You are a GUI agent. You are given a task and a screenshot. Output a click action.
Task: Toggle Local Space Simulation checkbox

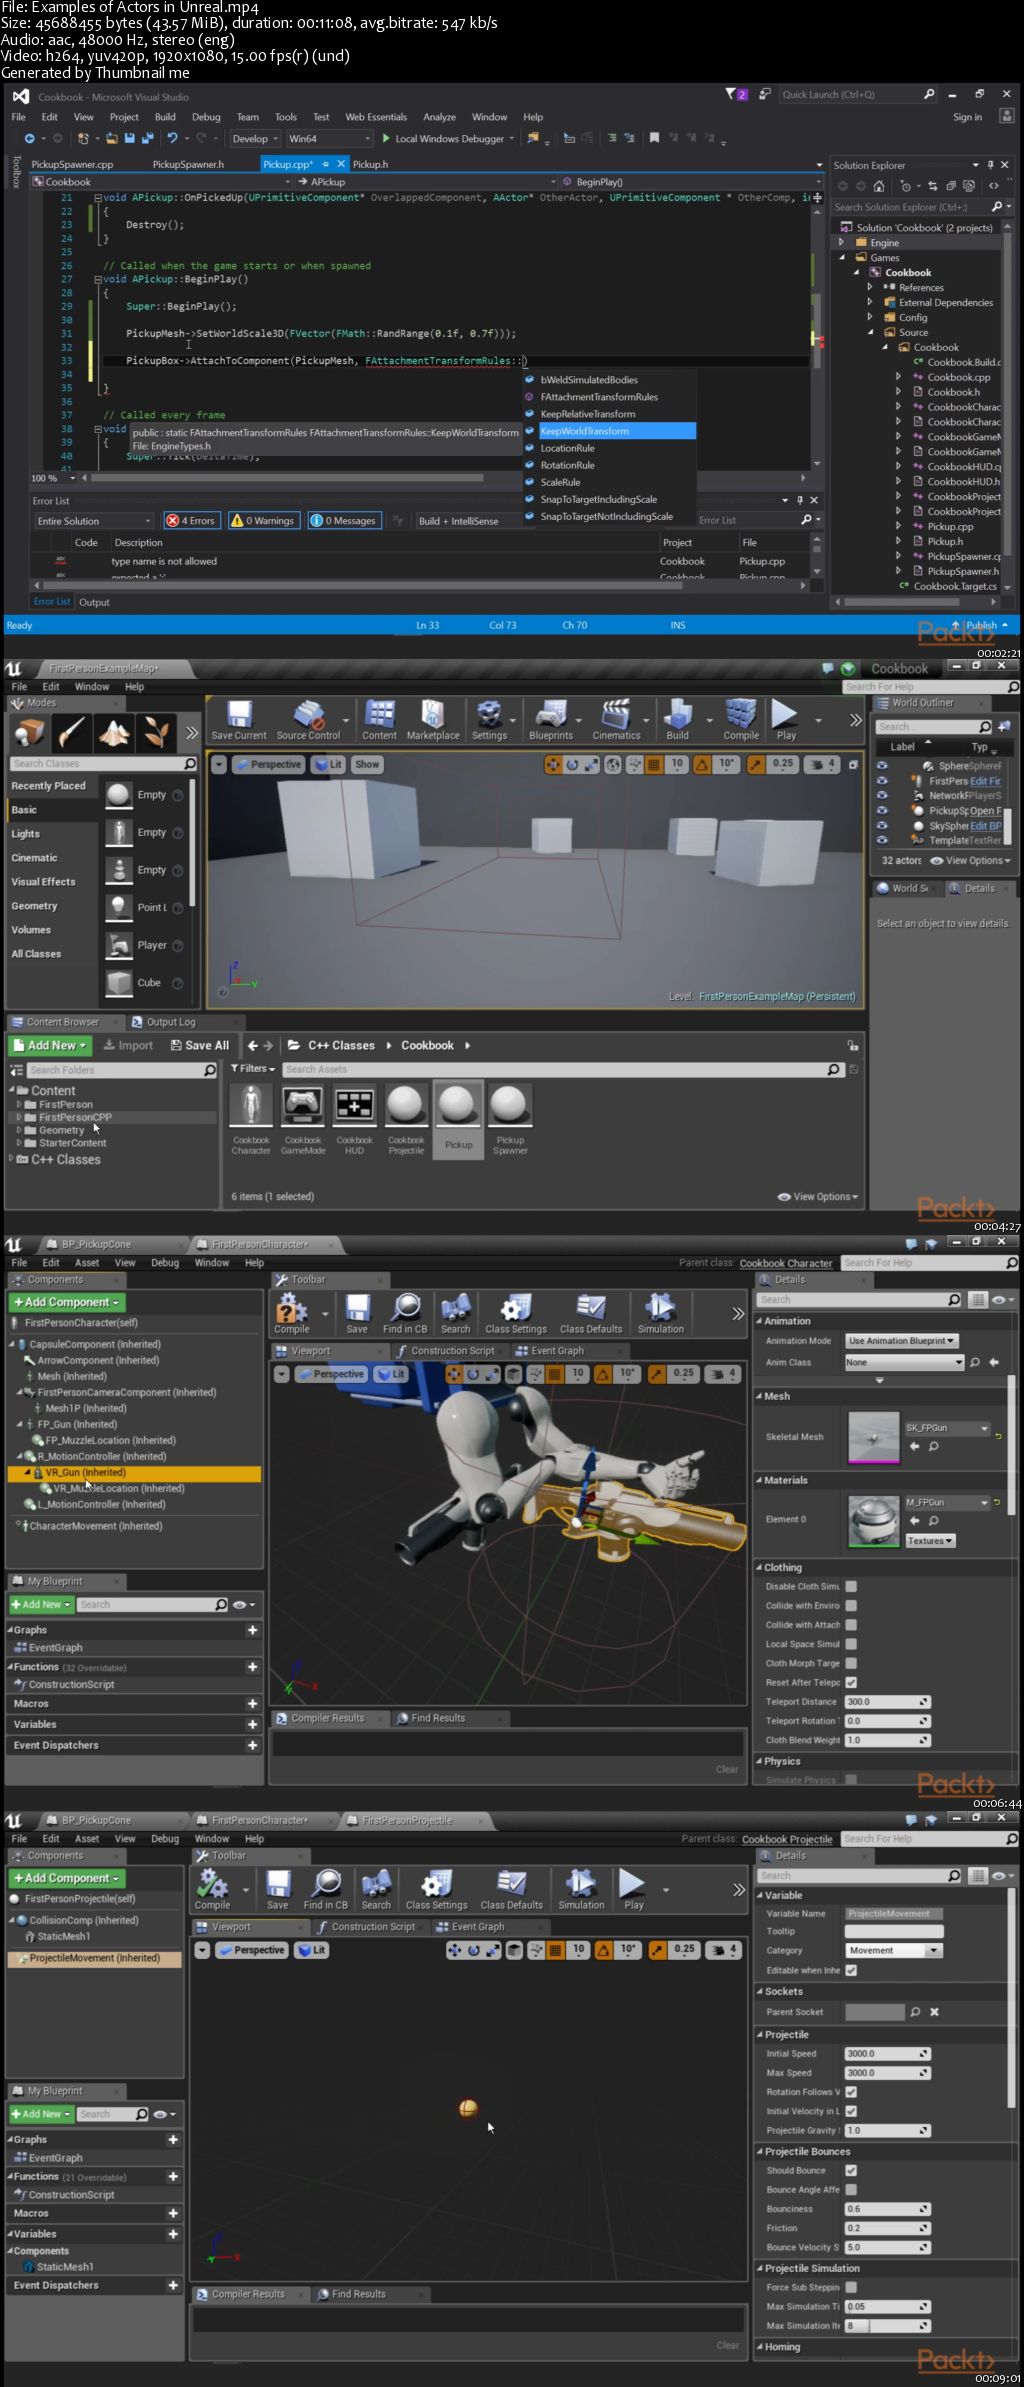(x=851, y=1643)
